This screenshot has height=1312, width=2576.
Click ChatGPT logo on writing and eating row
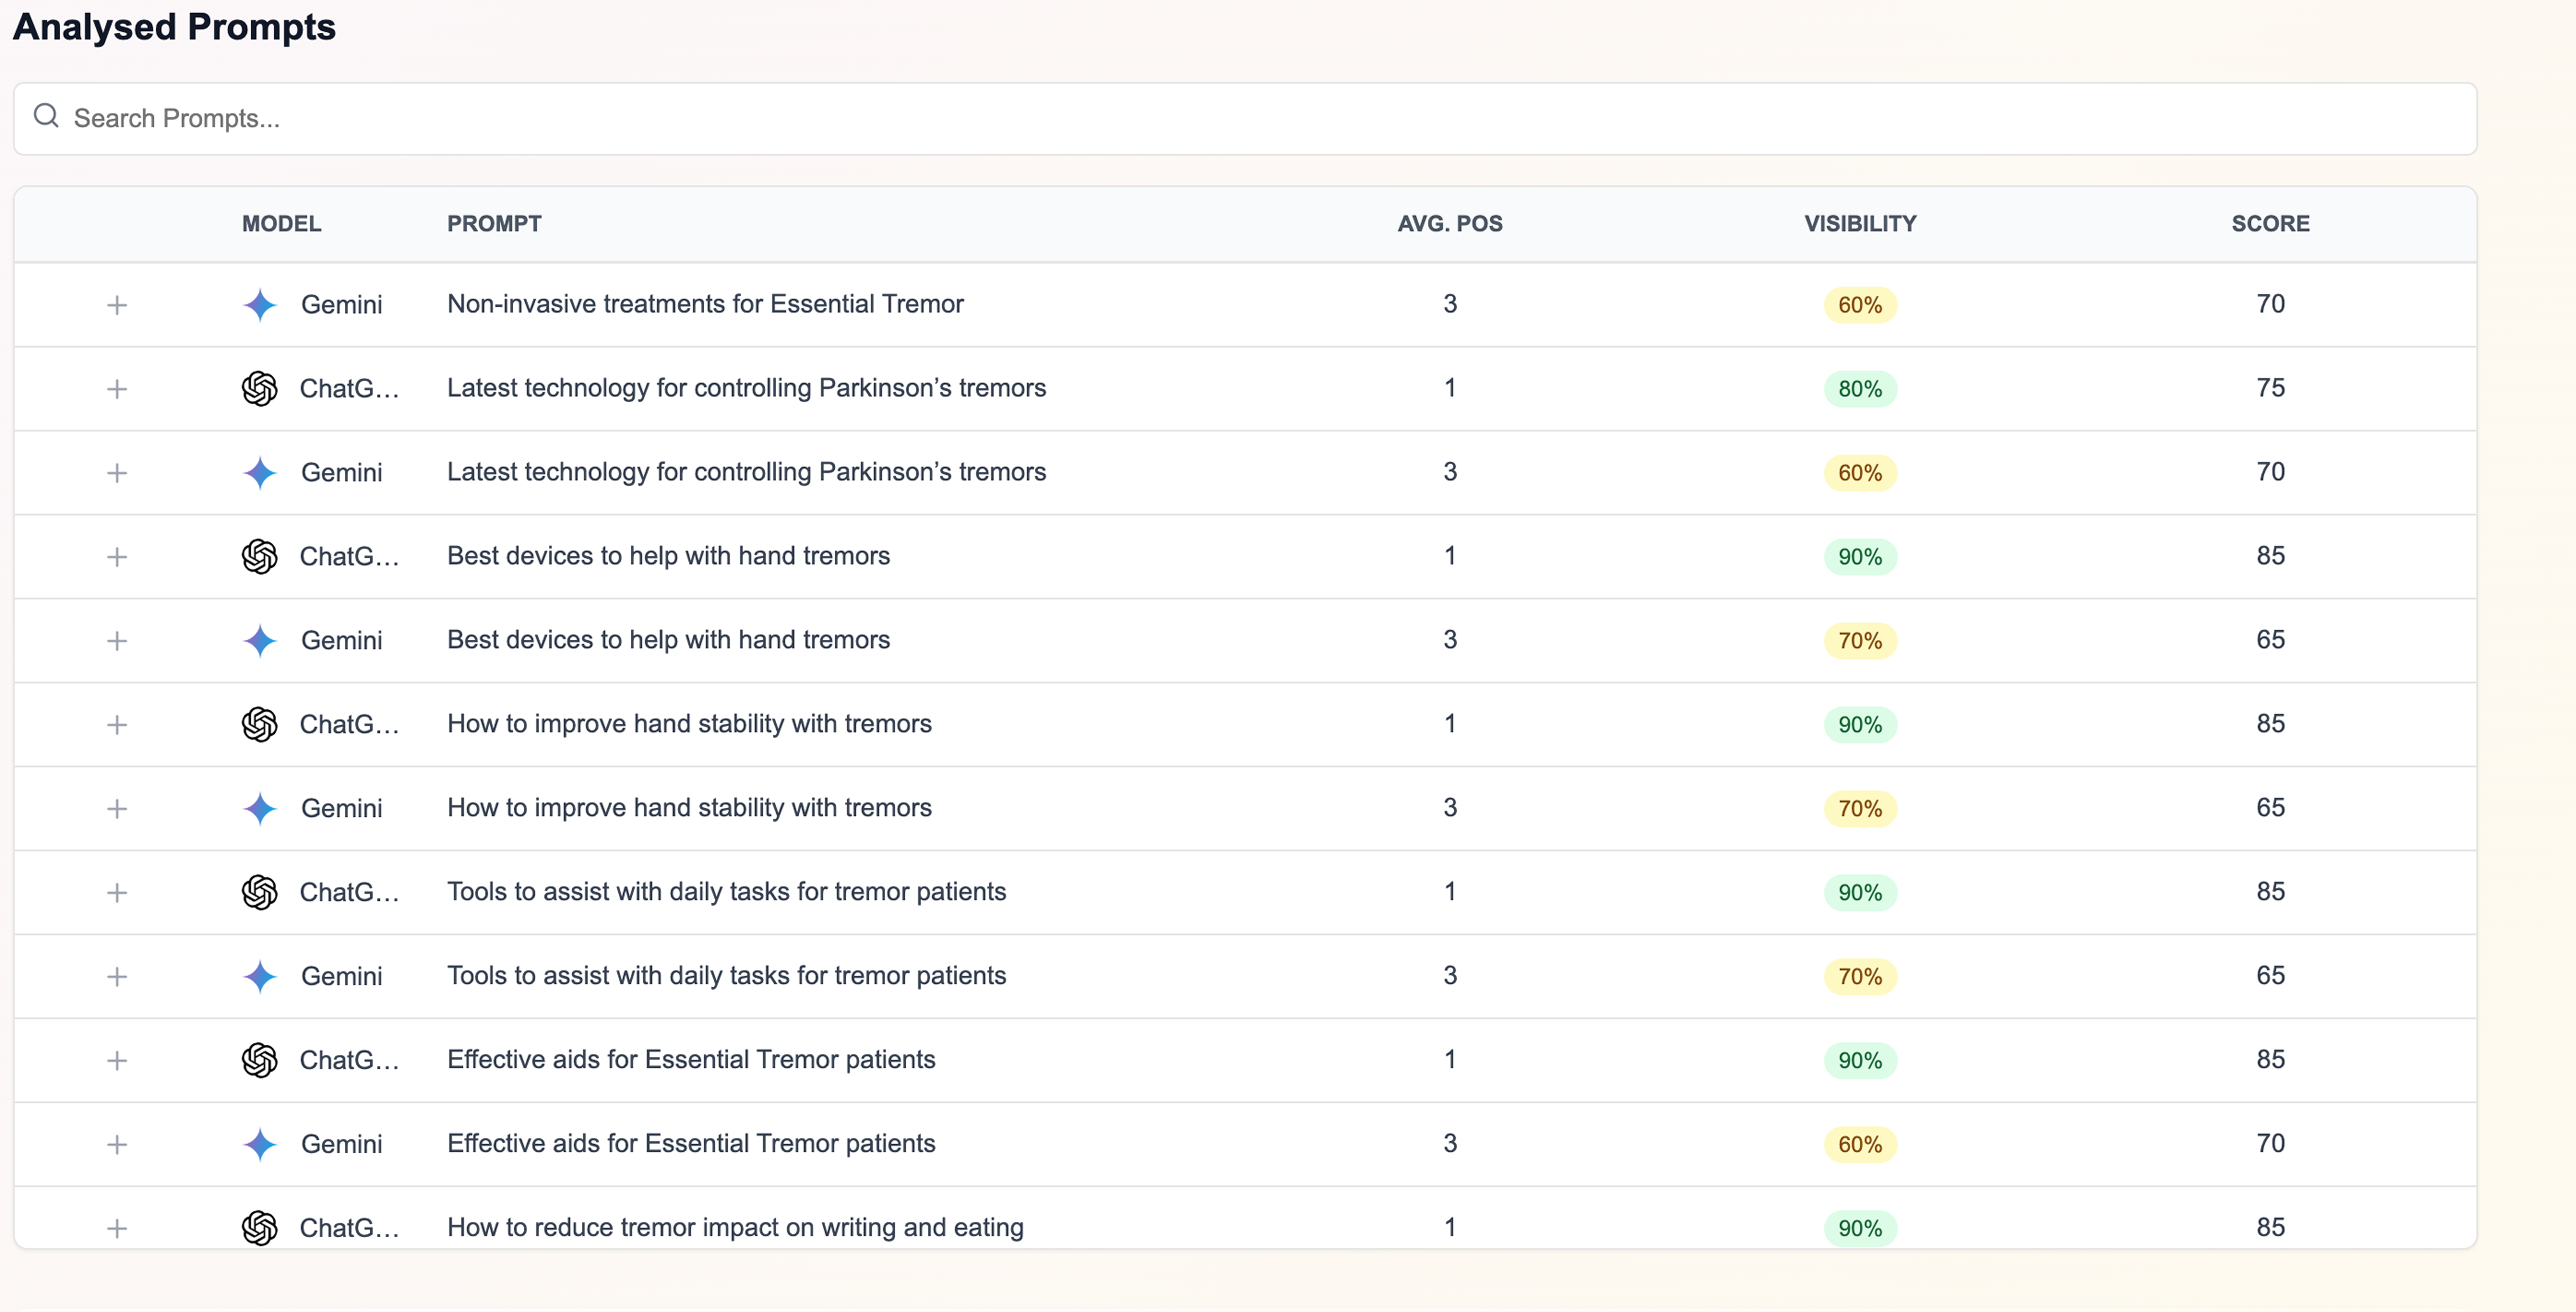(260, 1227)
